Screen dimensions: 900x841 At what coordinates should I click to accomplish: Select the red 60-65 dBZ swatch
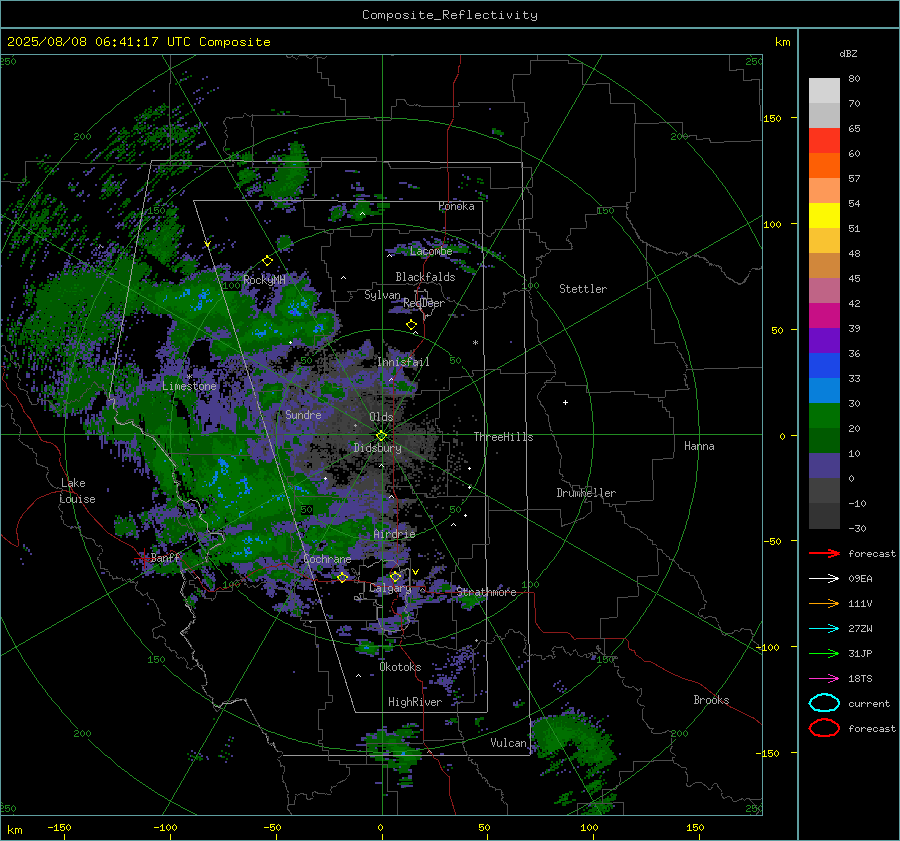[x=824, y=141]
